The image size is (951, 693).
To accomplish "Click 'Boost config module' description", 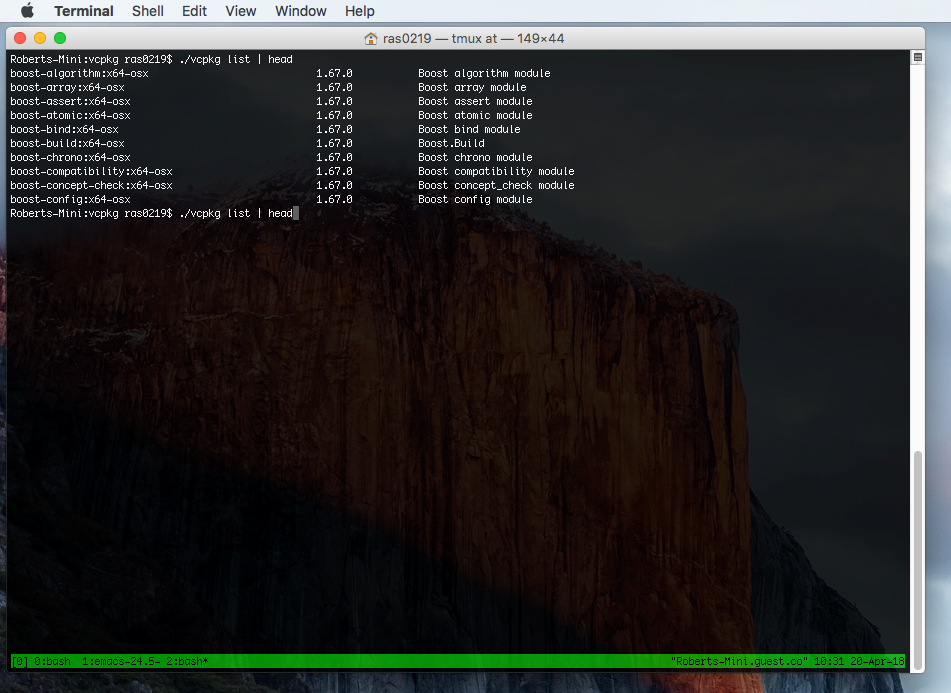I will click(475, 199).
